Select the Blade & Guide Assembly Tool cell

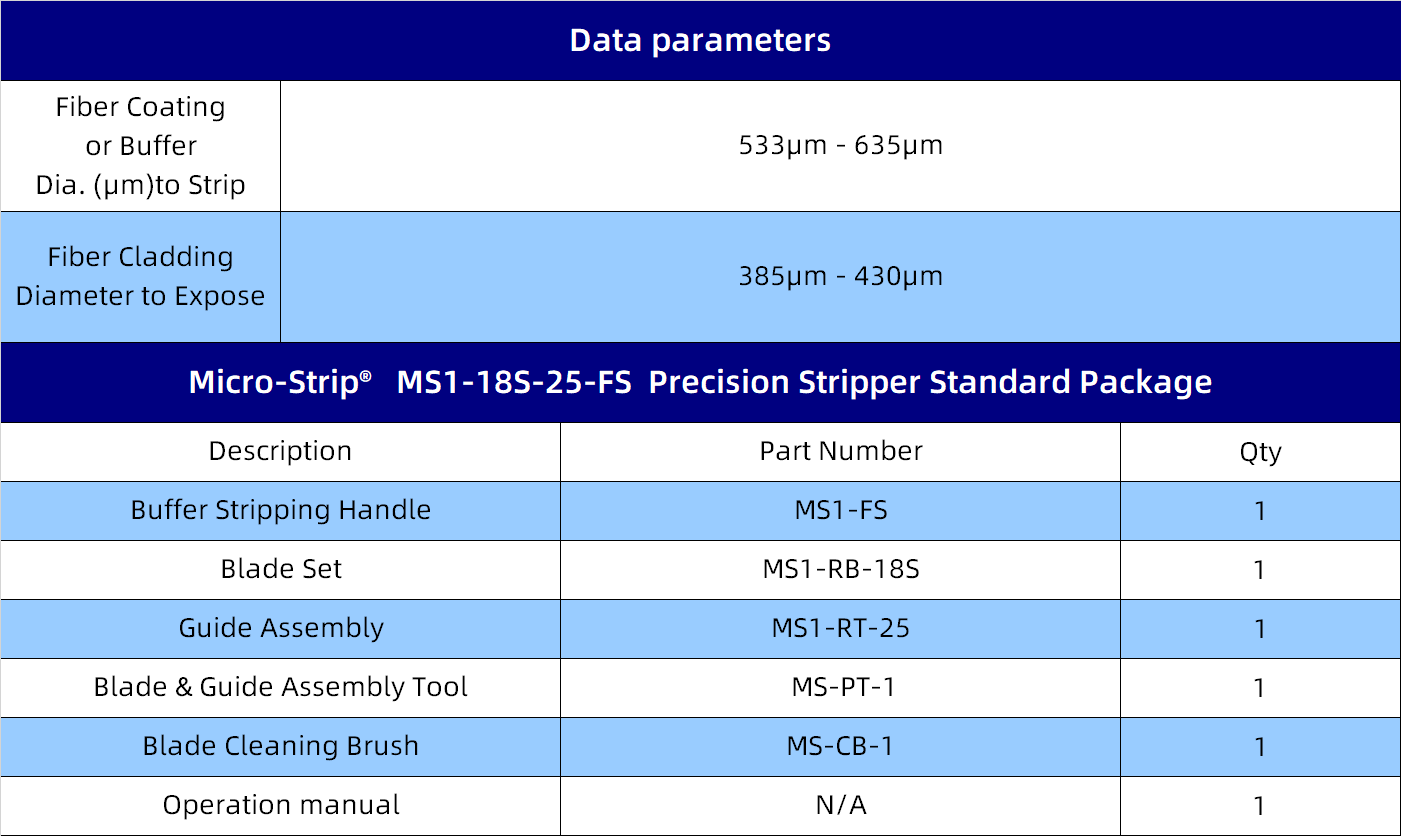tap(280, 688)
